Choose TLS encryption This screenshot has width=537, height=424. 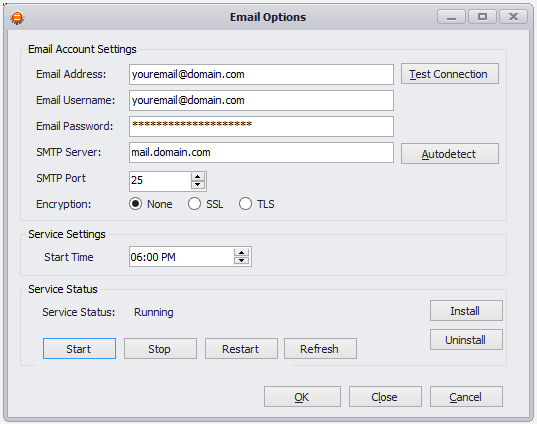[245, 204]
